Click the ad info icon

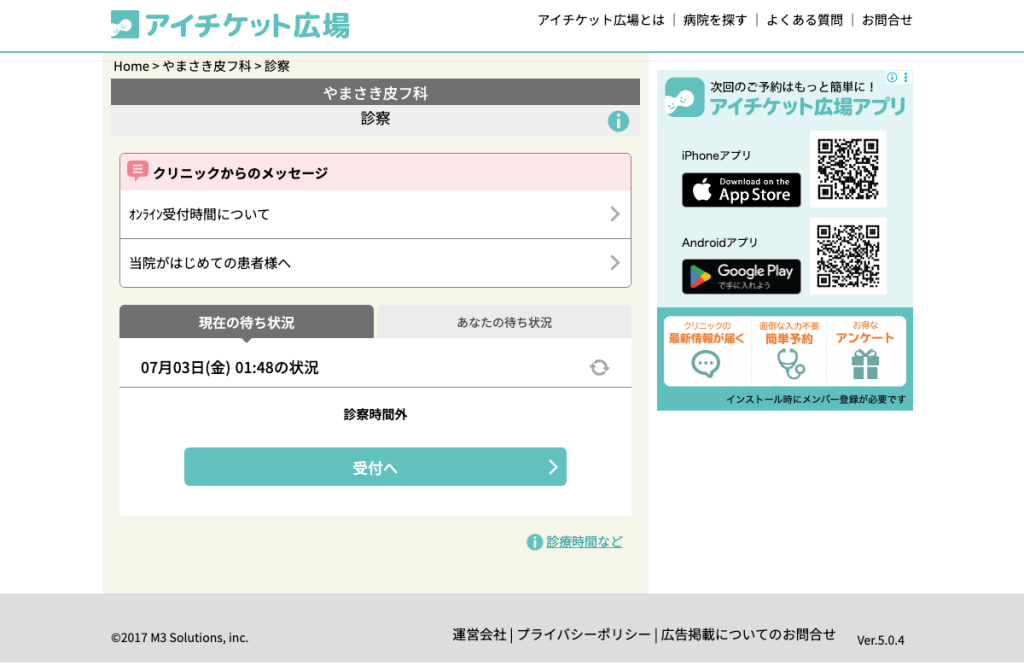coord(891,77)
